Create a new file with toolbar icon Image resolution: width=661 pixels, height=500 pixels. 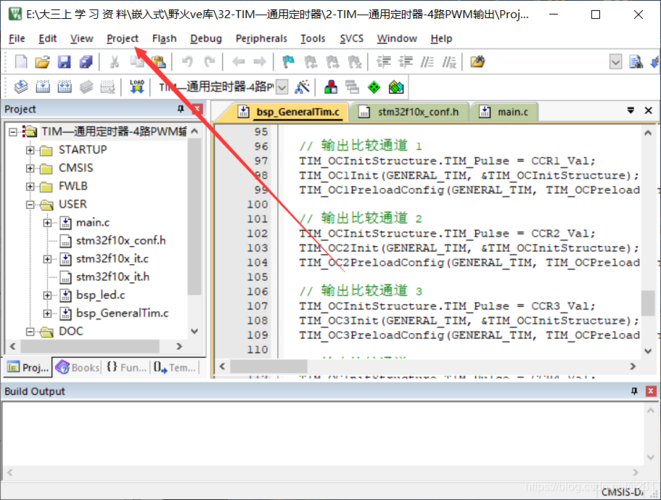[x=21, y=62]
